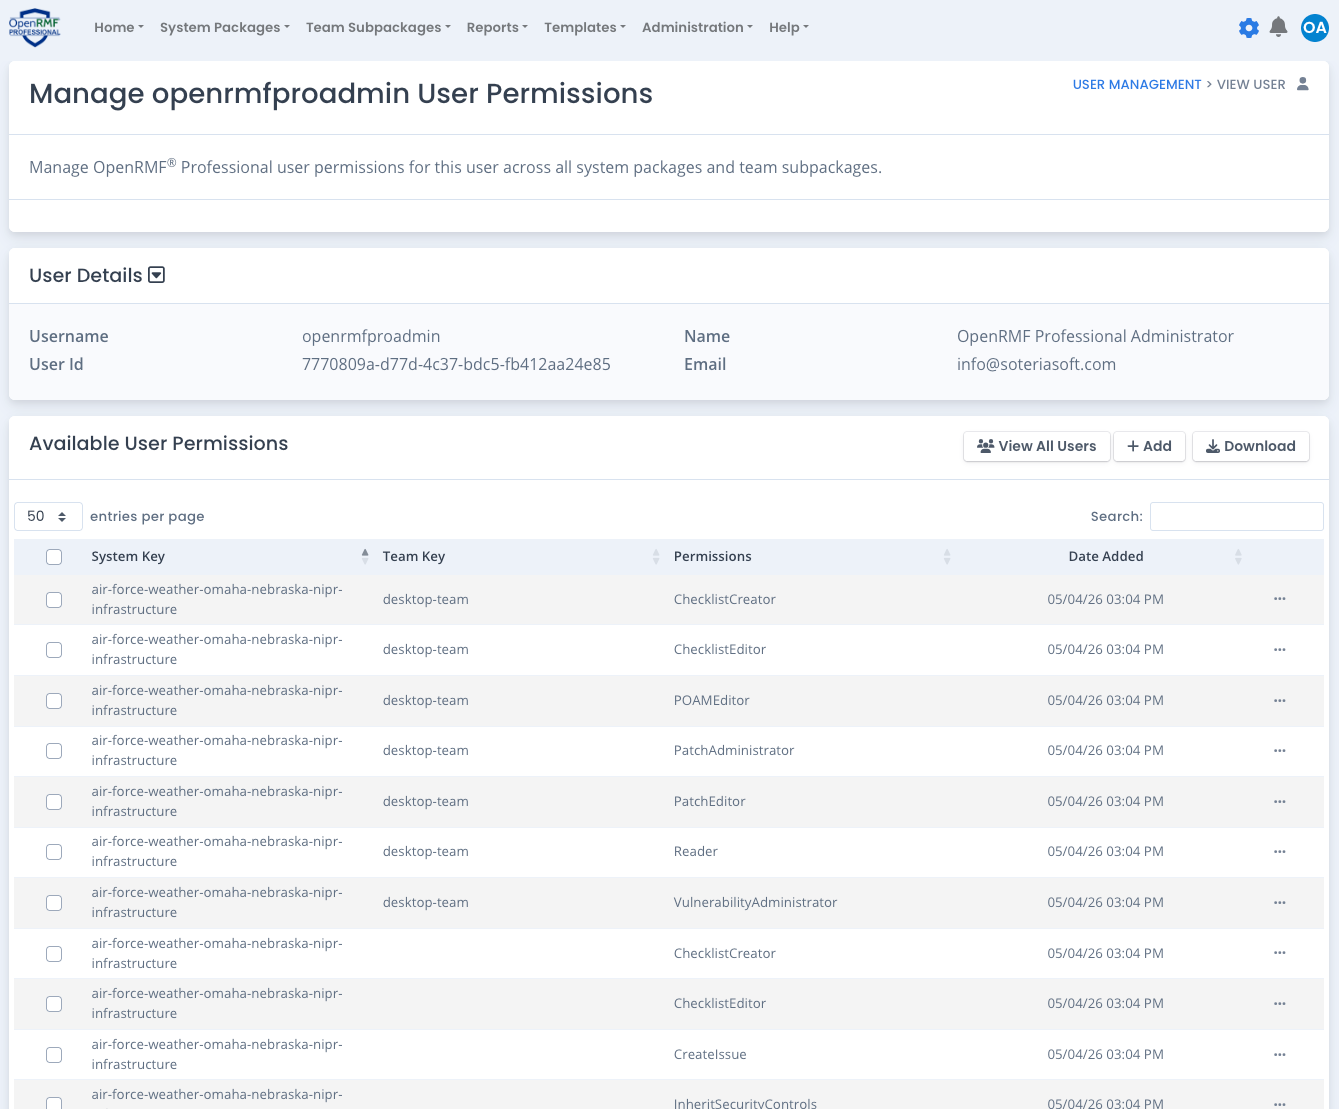This screenshot has height=1109, width=1339.
Task: Collapse User Details with the caret icon
Action: (x=156, y=275)
